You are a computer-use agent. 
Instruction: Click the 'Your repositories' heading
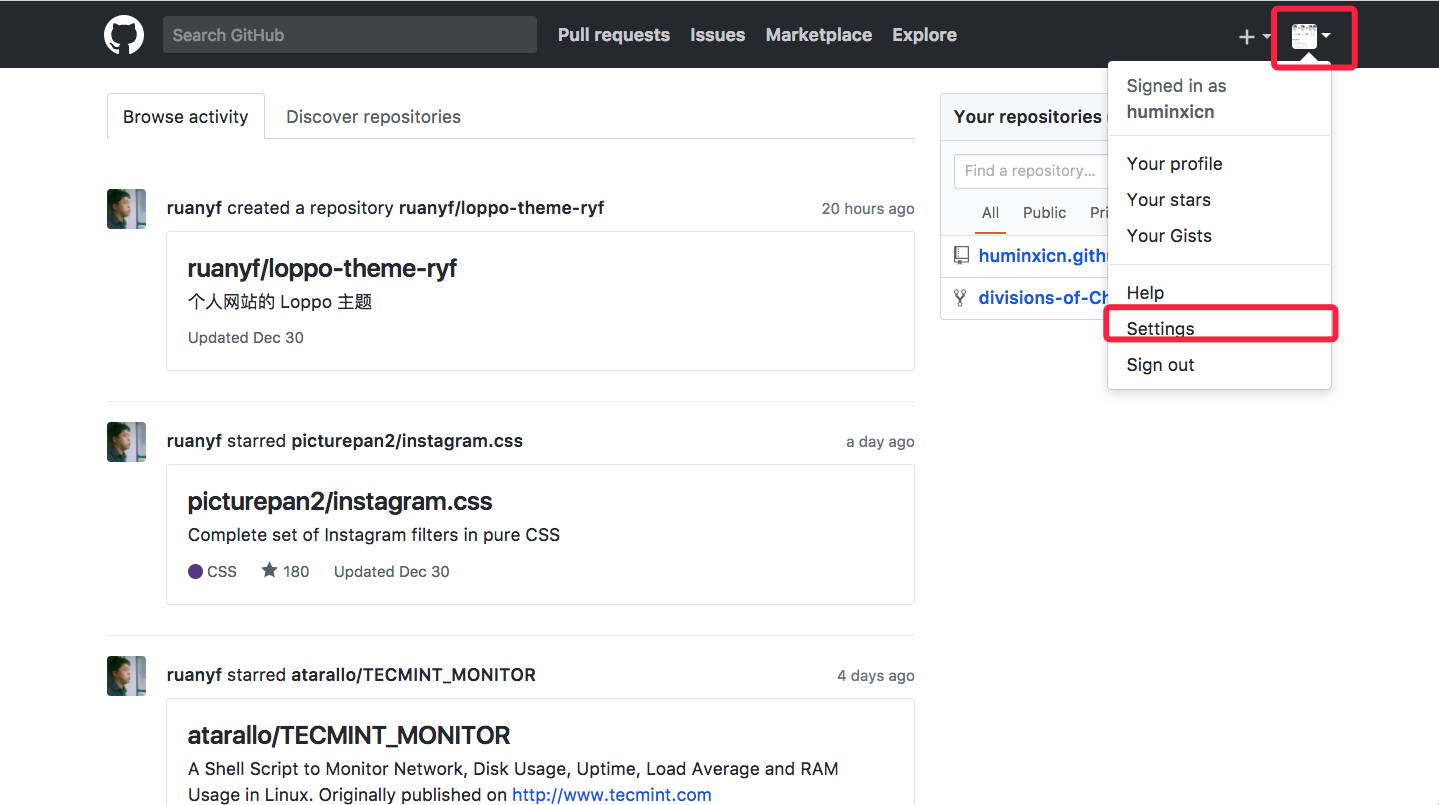pyautogui.click(x=1027, y=116)
